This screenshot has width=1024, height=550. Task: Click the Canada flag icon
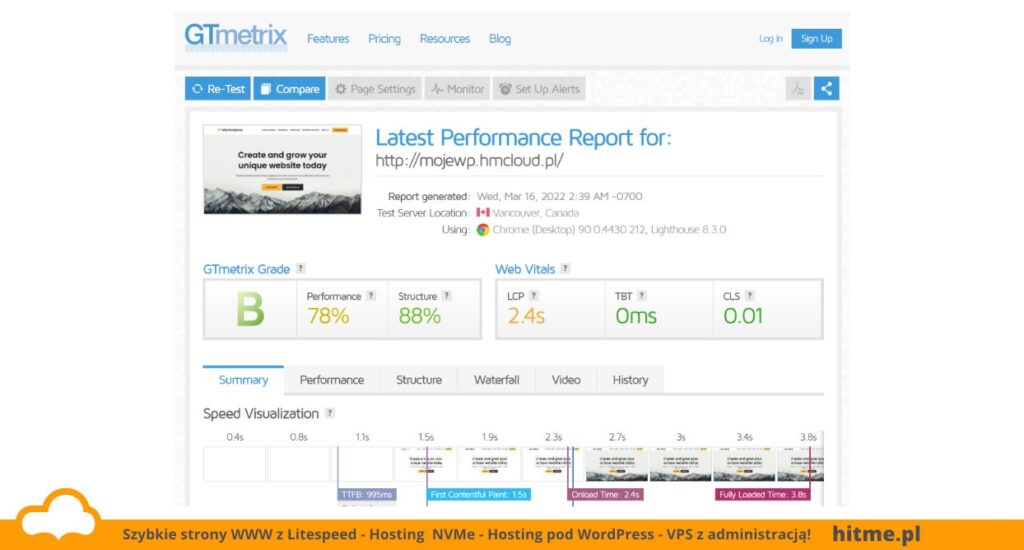click(x=483, y=212)
